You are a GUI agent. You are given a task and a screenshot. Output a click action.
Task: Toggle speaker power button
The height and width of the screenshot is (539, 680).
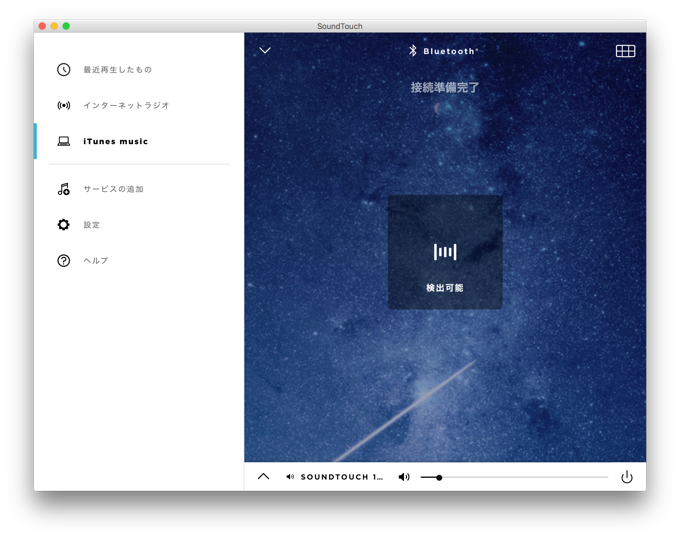point(627,477)
